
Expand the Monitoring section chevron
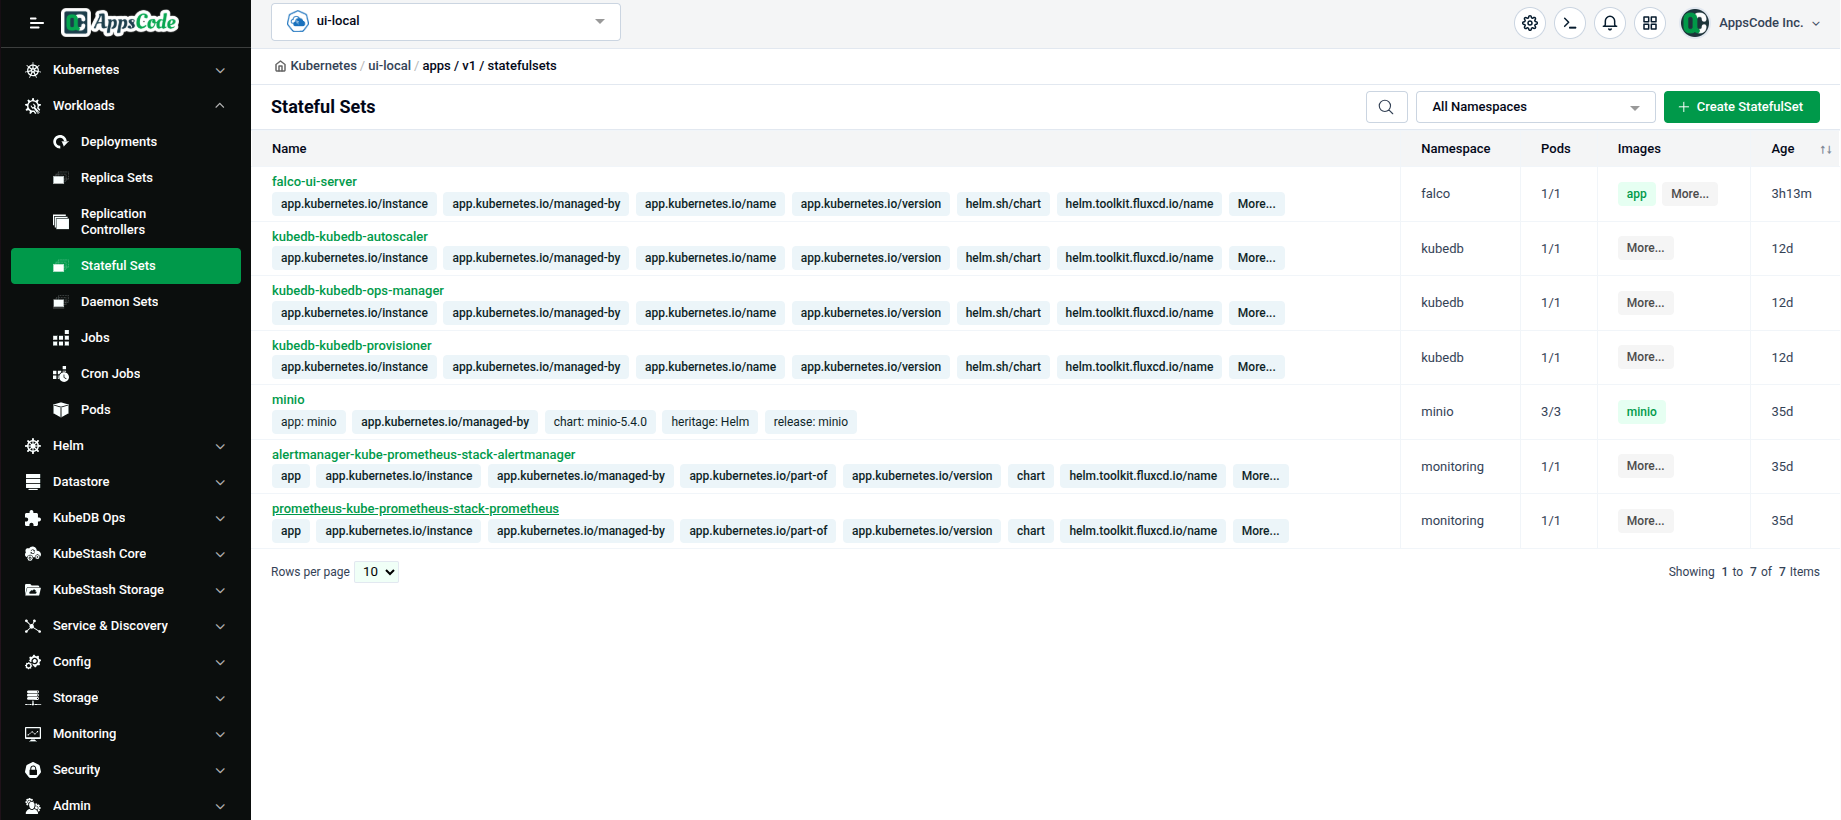tap(220, 734)
